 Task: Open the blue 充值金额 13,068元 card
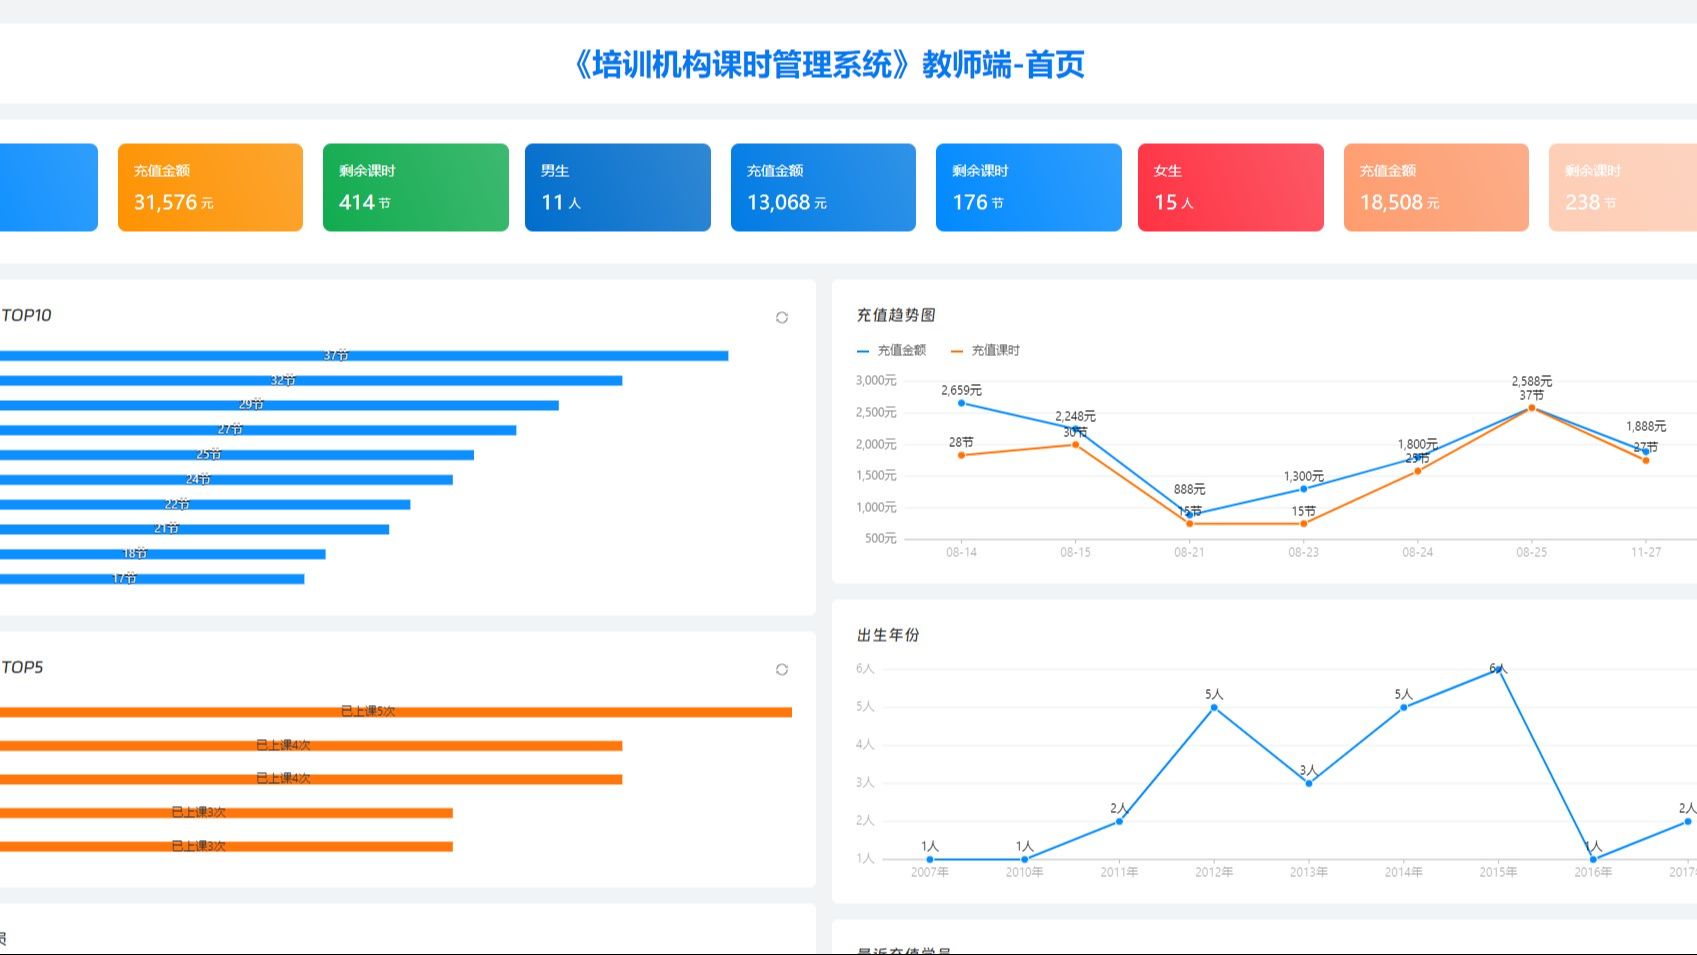click(x=823, y=187)
